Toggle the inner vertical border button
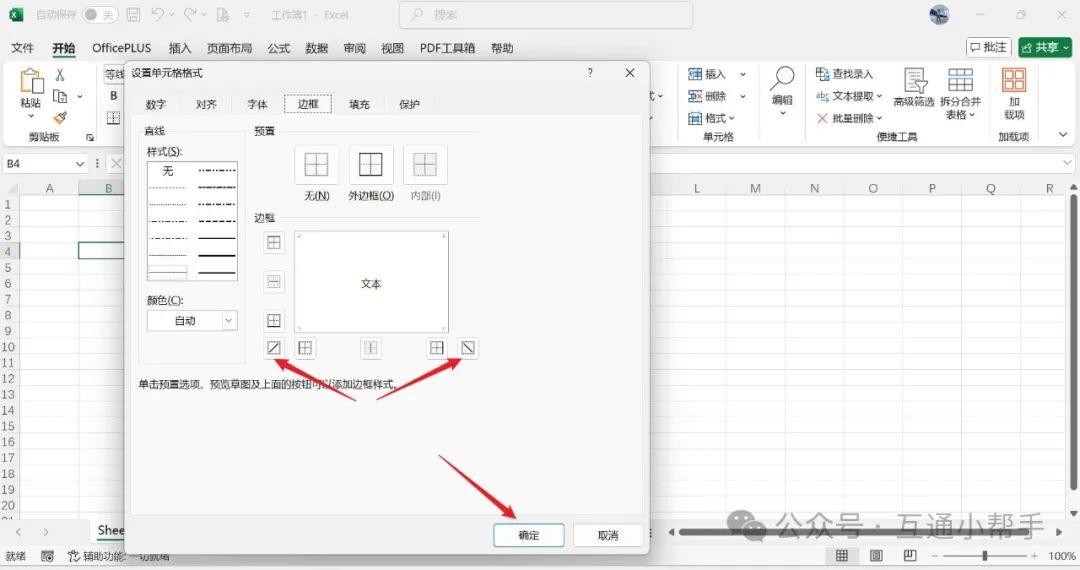The image size is (1080, 570). click(x=371, y=348)
